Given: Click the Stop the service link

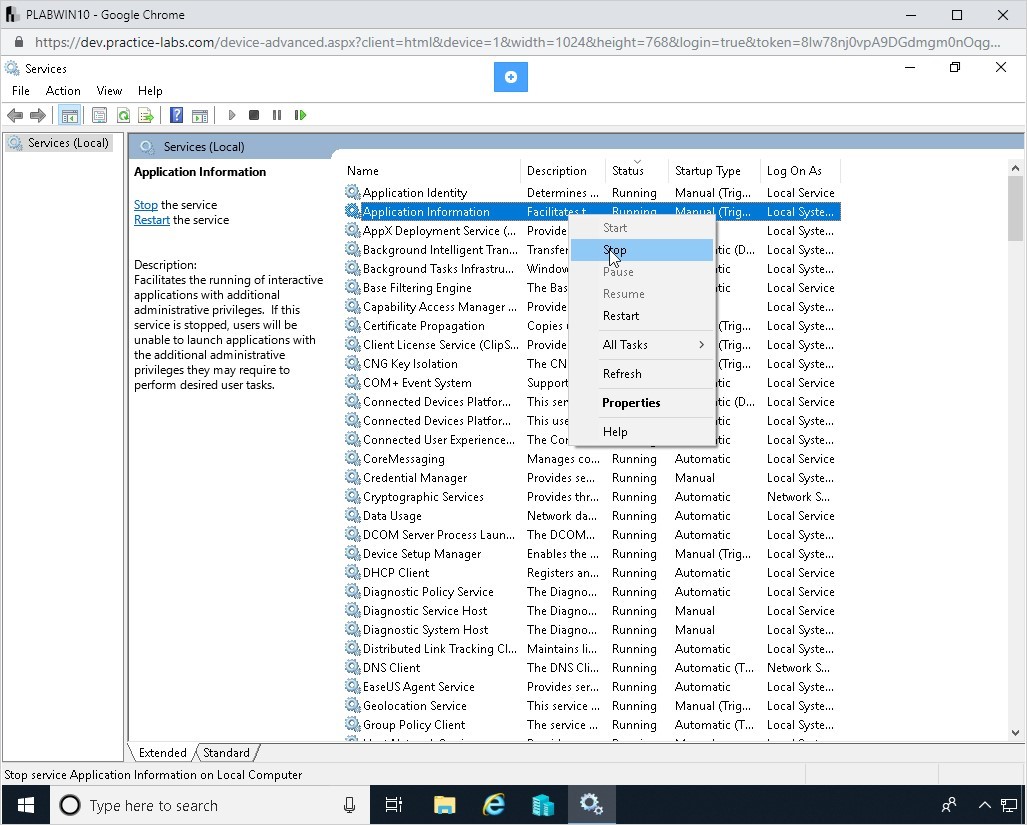Looking at the screenshot, I should pos(145,205).
